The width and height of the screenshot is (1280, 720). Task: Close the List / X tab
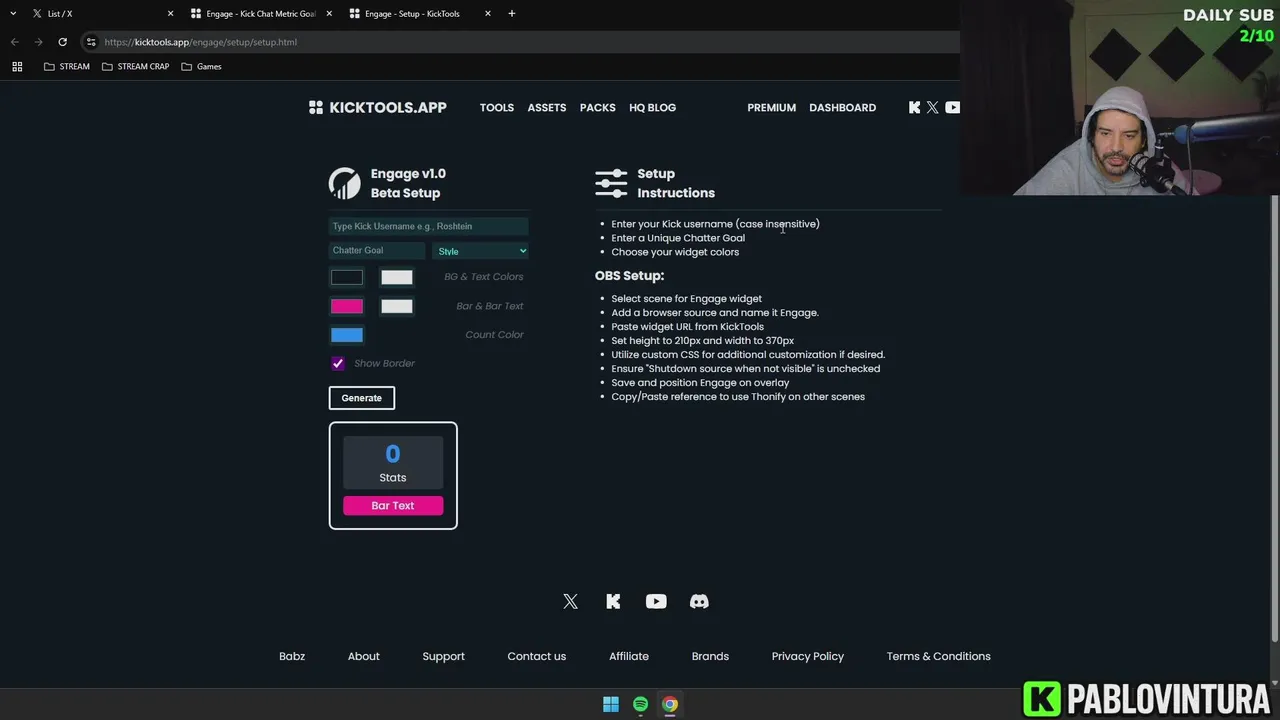click(170, 14)
